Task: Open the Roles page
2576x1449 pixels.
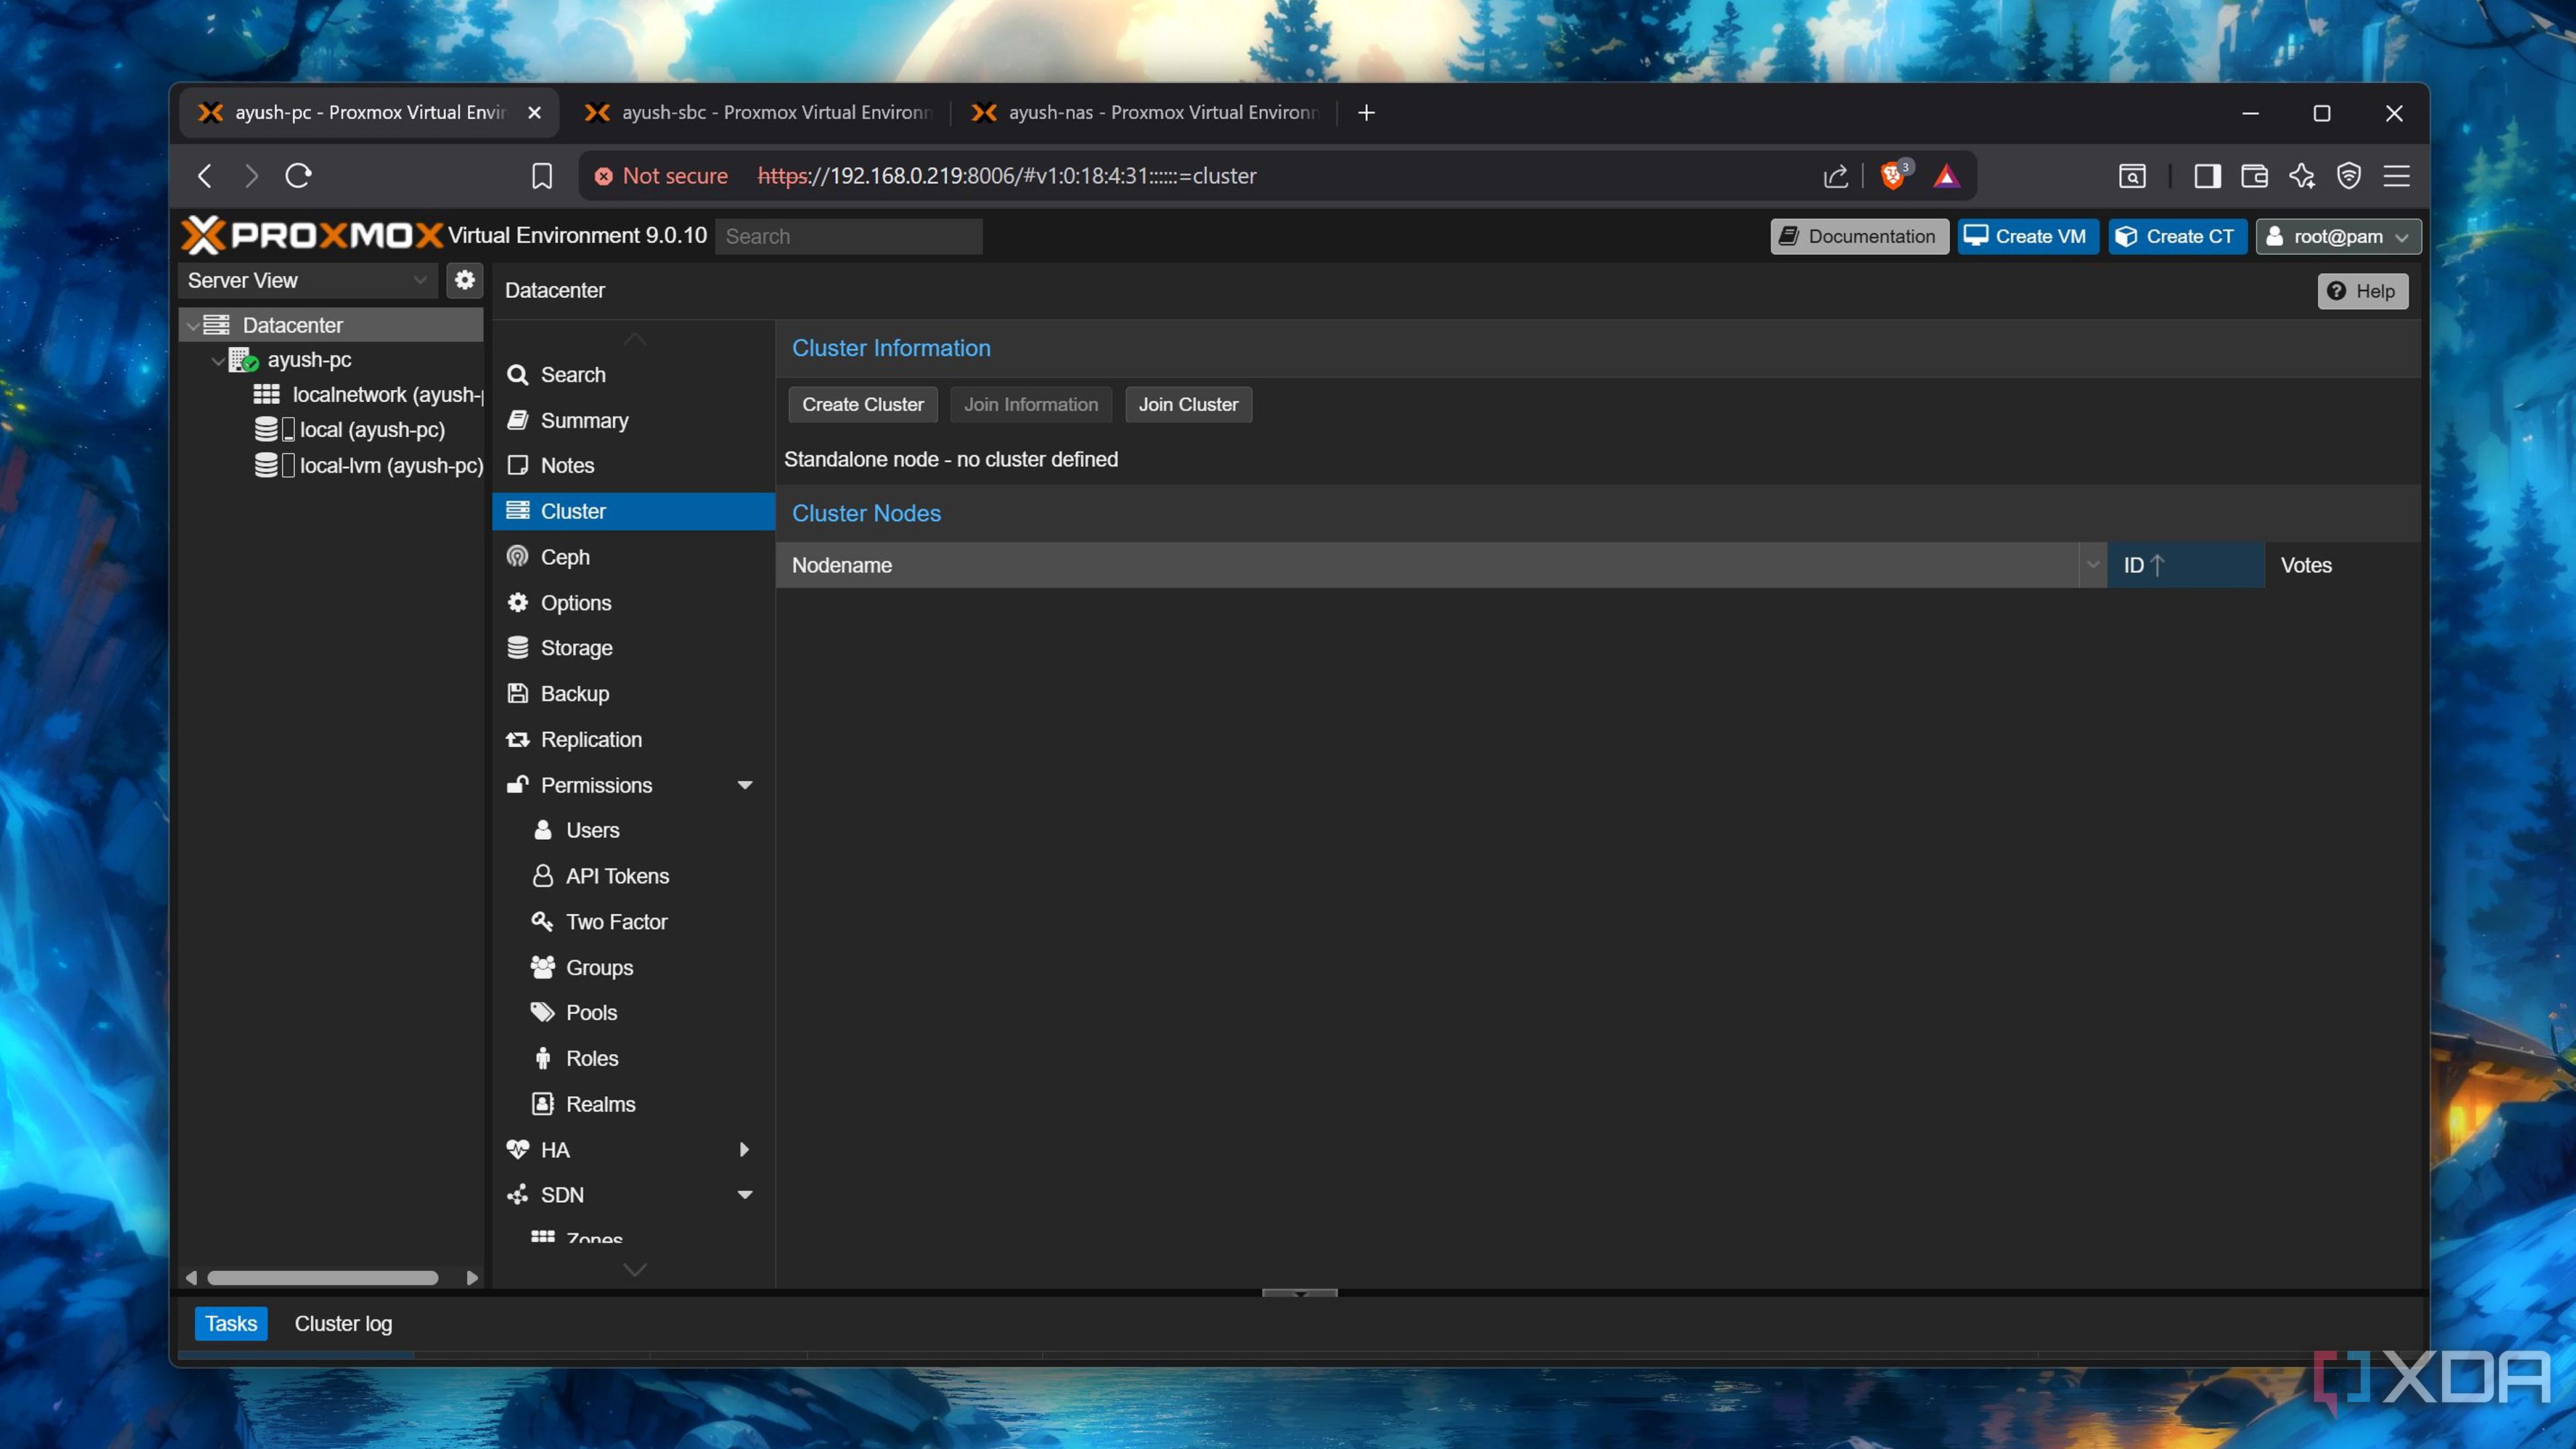Action: [633, 1059]
